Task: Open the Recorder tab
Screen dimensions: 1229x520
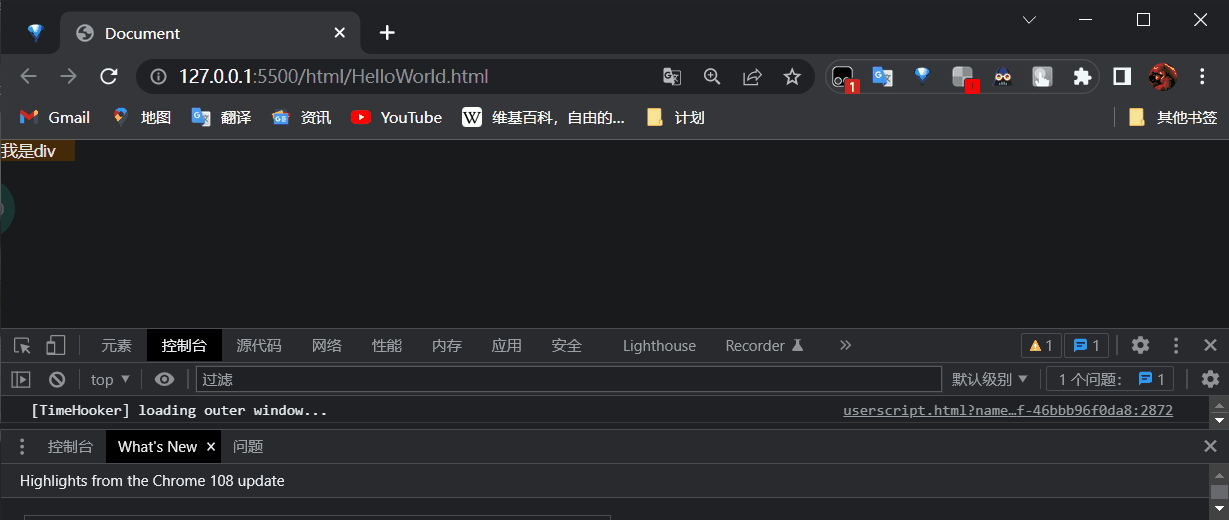Action: [765, 346]
